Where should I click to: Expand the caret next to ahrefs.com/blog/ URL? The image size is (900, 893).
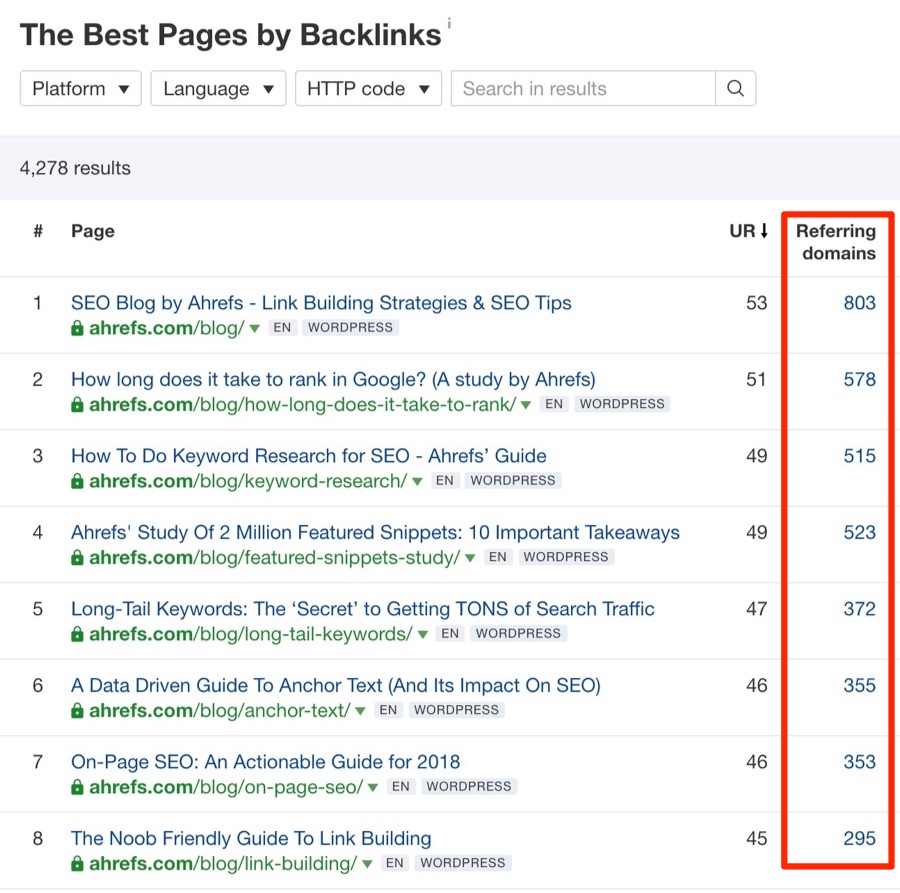click(x=254, y=328)
